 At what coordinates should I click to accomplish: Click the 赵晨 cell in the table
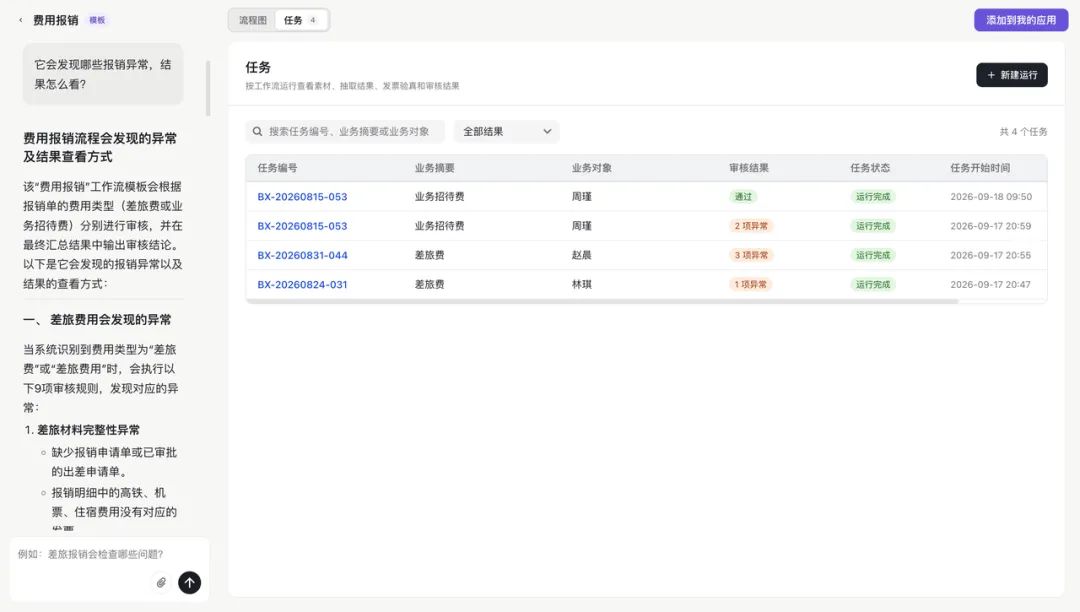581,255
